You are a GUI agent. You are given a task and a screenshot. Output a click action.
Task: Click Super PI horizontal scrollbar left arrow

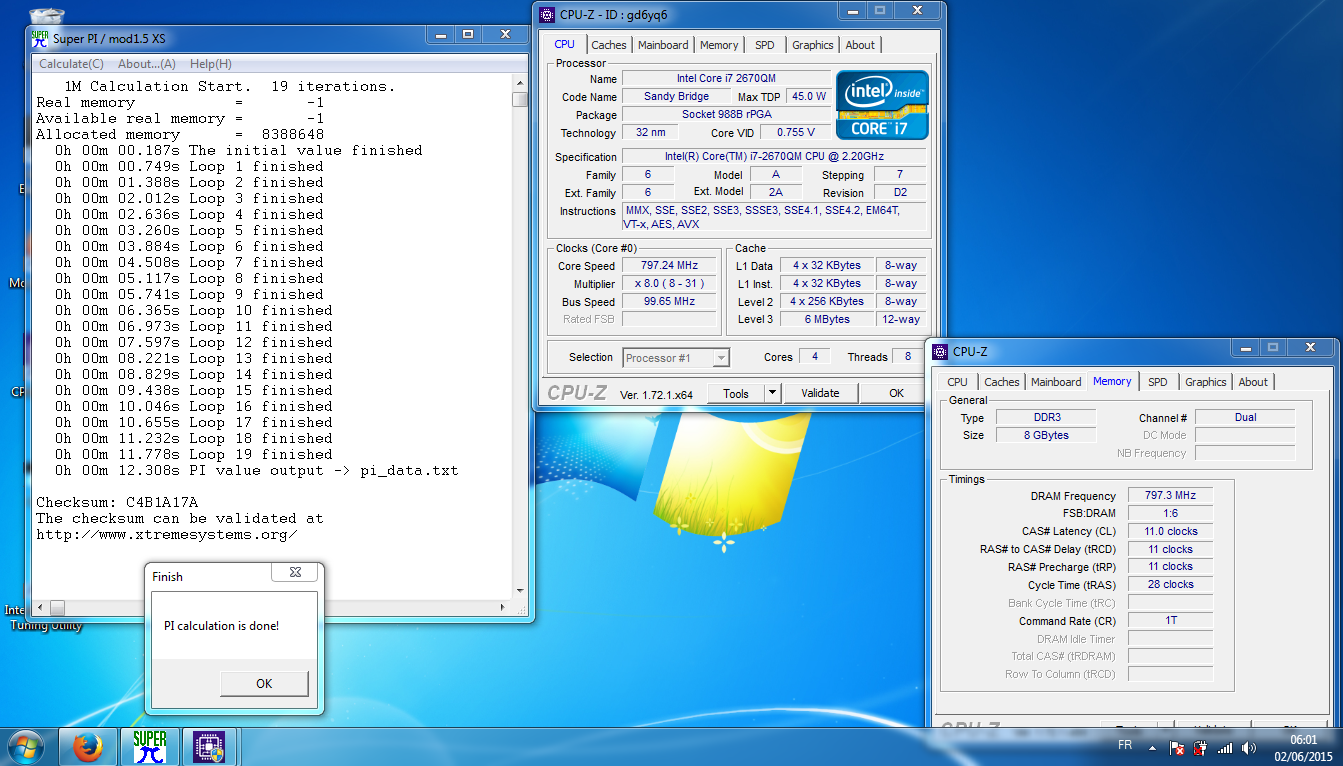coord(42,607)
